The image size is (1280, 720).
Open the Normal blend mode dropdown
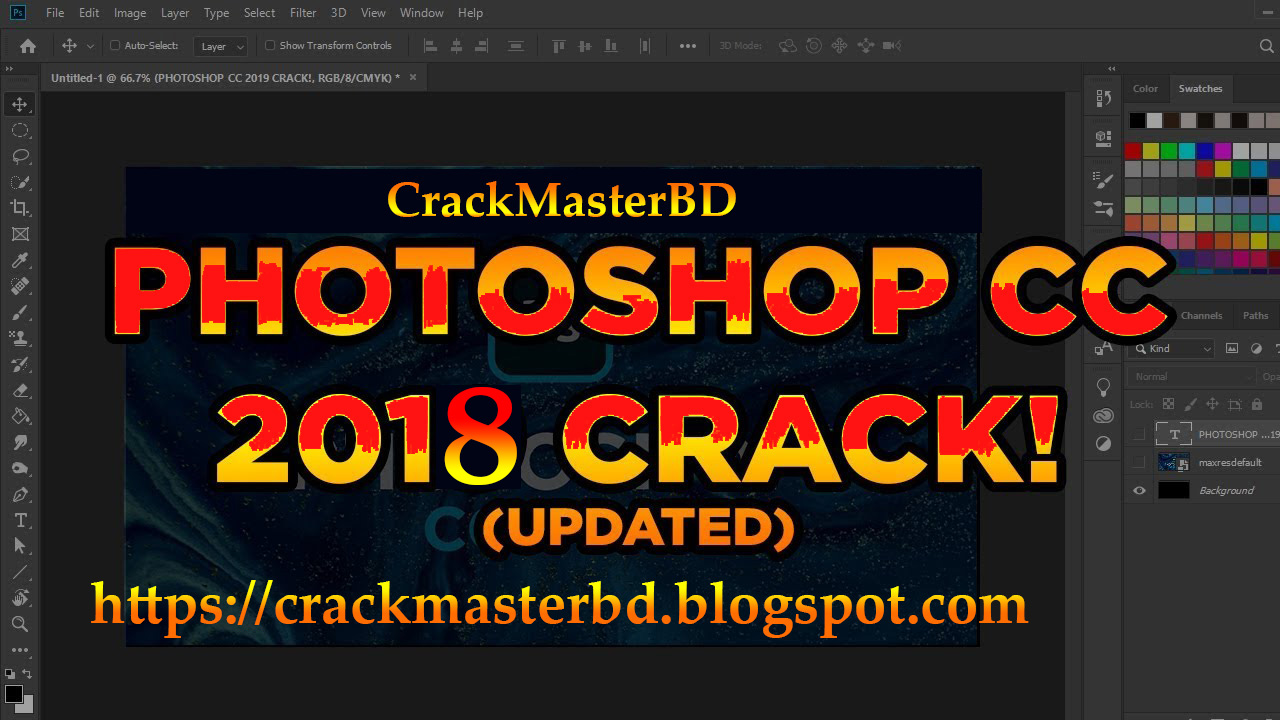click(x=1192, y=377)
